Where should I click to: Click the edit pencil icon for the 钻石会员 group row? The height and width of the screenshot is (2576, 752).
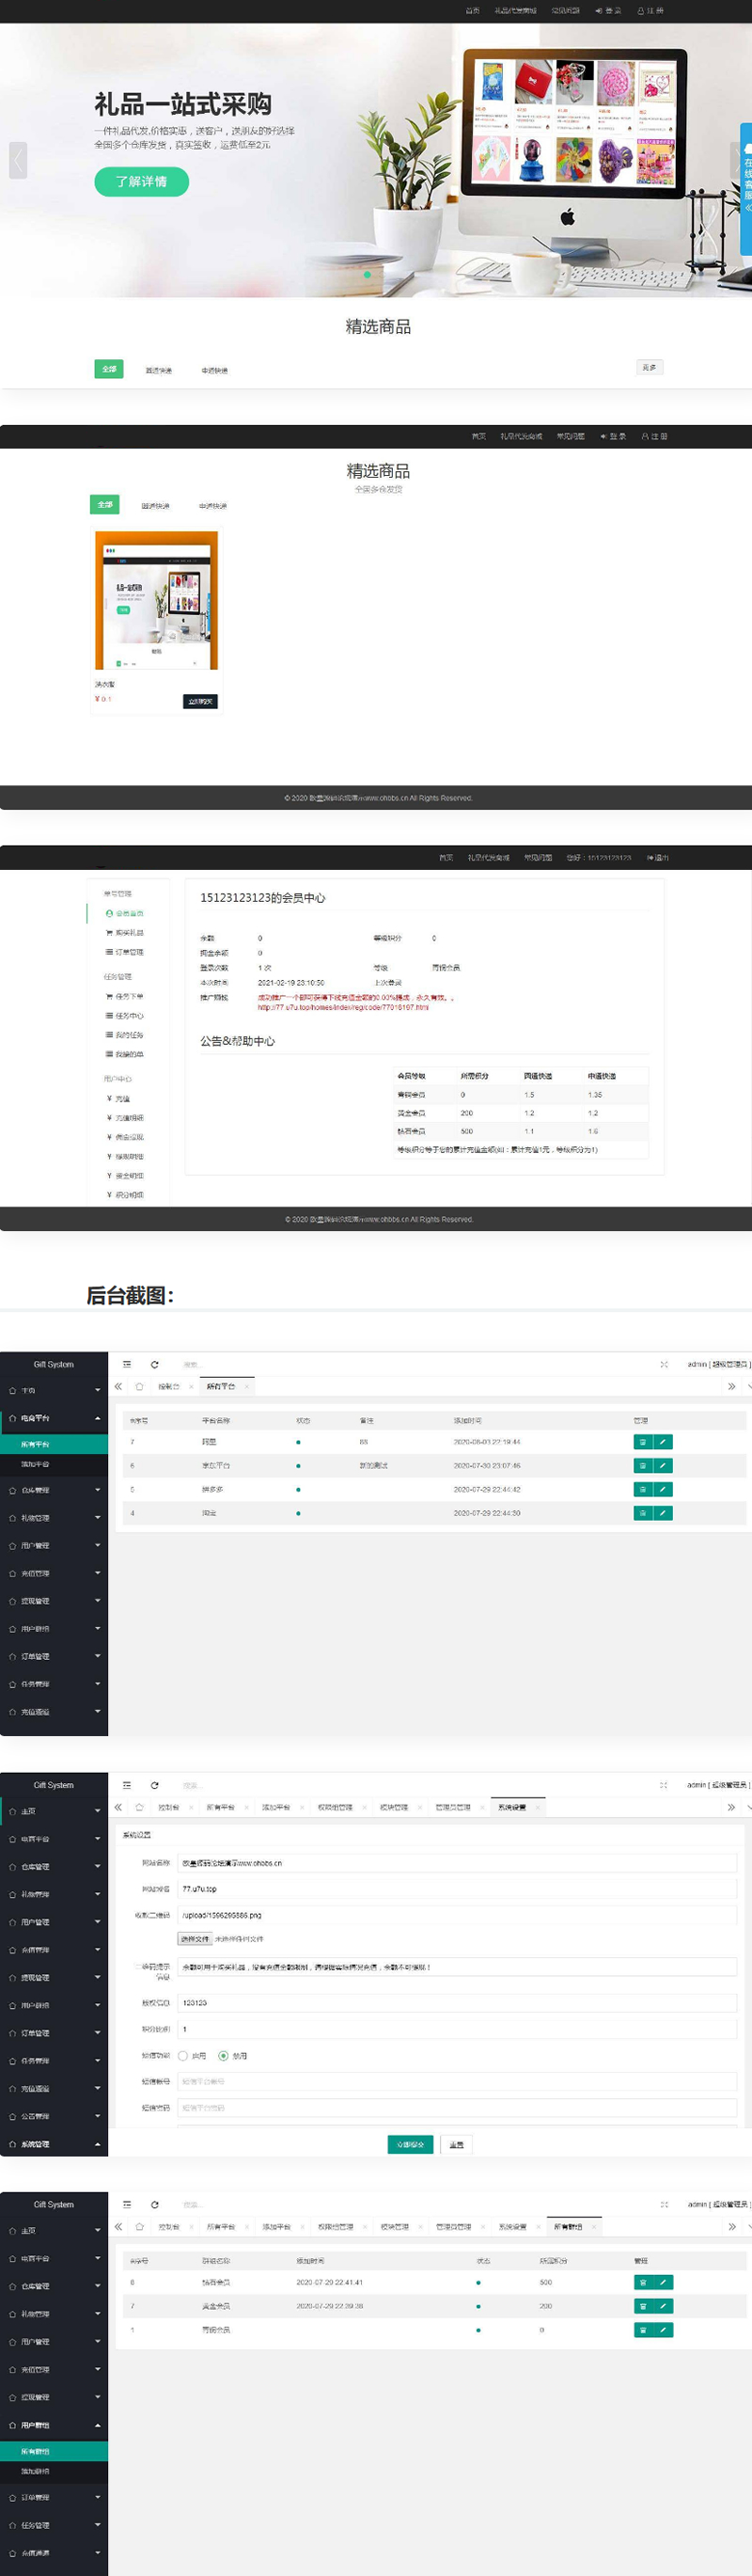coord(663,2282)
